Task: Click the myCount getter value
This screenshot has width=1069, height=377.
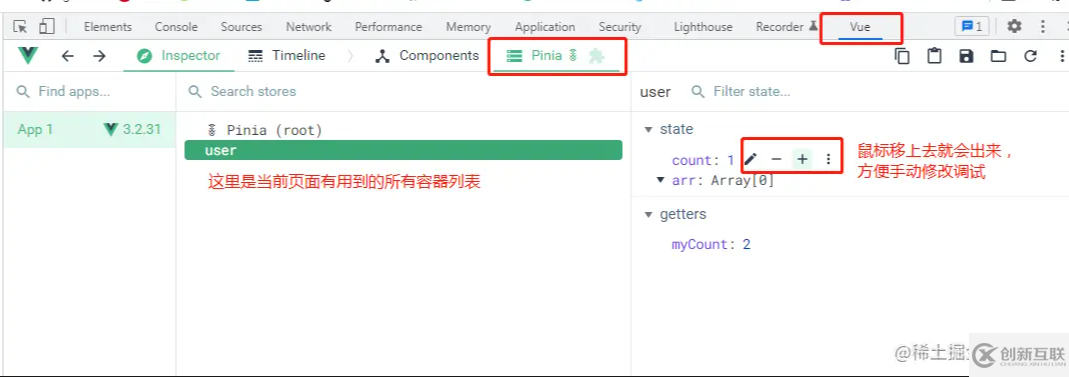Action: [747, 244]
